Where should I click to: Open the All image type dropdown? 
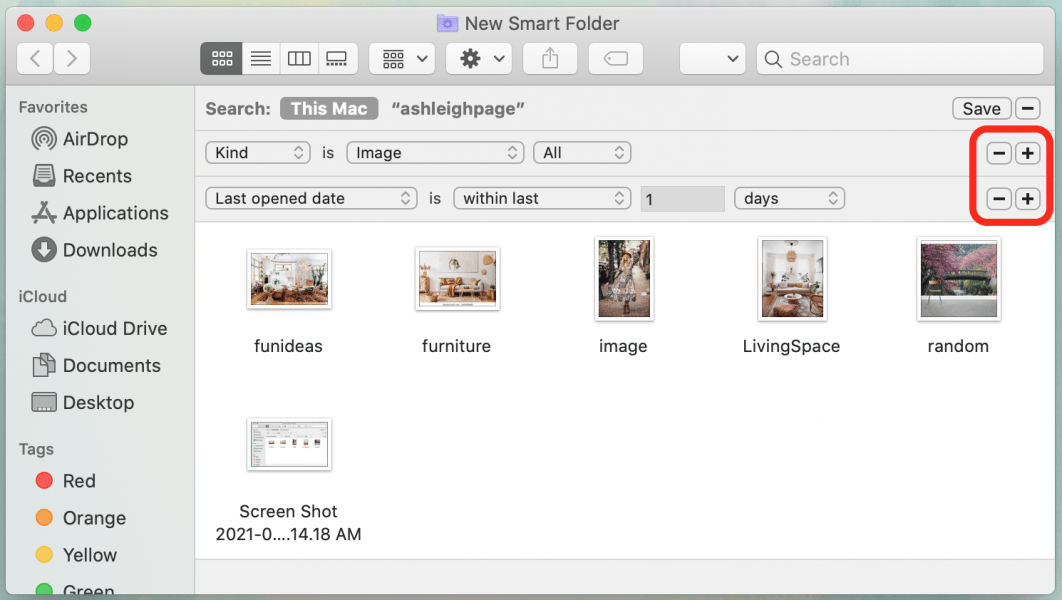point(582,153)
